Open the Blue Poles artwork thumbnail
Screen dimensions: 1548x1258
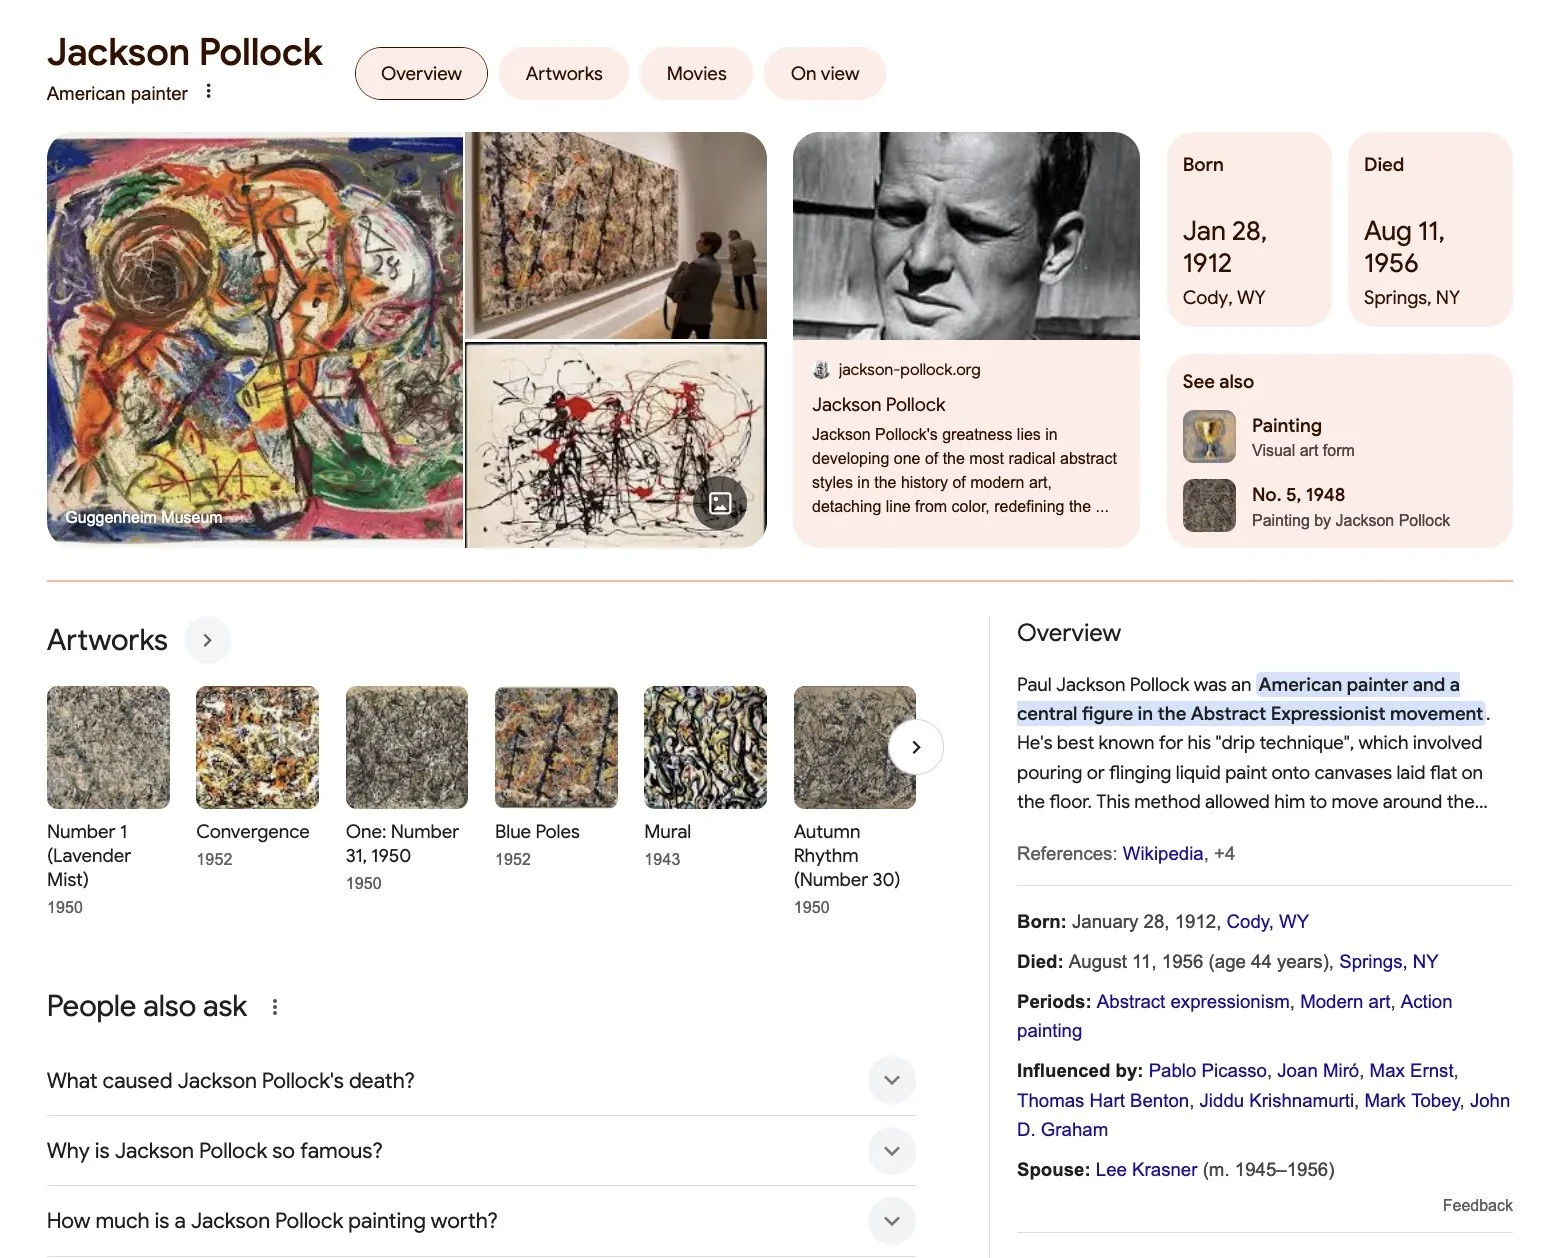click(x=556, y=747)
